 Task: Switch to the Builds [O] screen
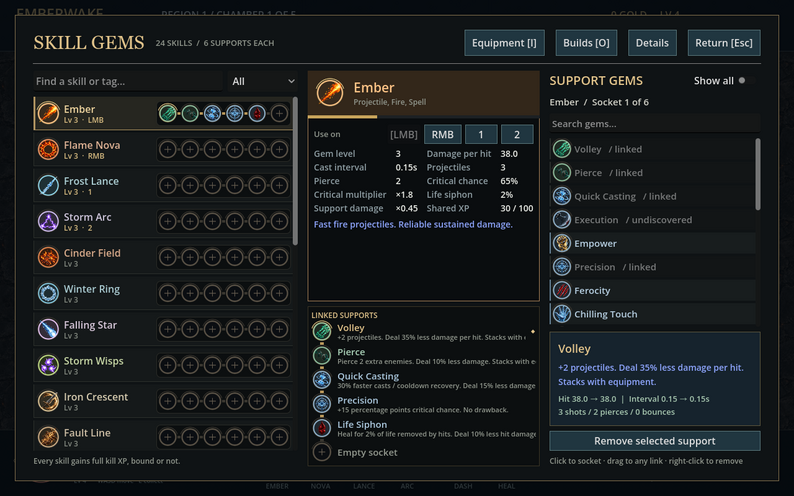(586, 43)
